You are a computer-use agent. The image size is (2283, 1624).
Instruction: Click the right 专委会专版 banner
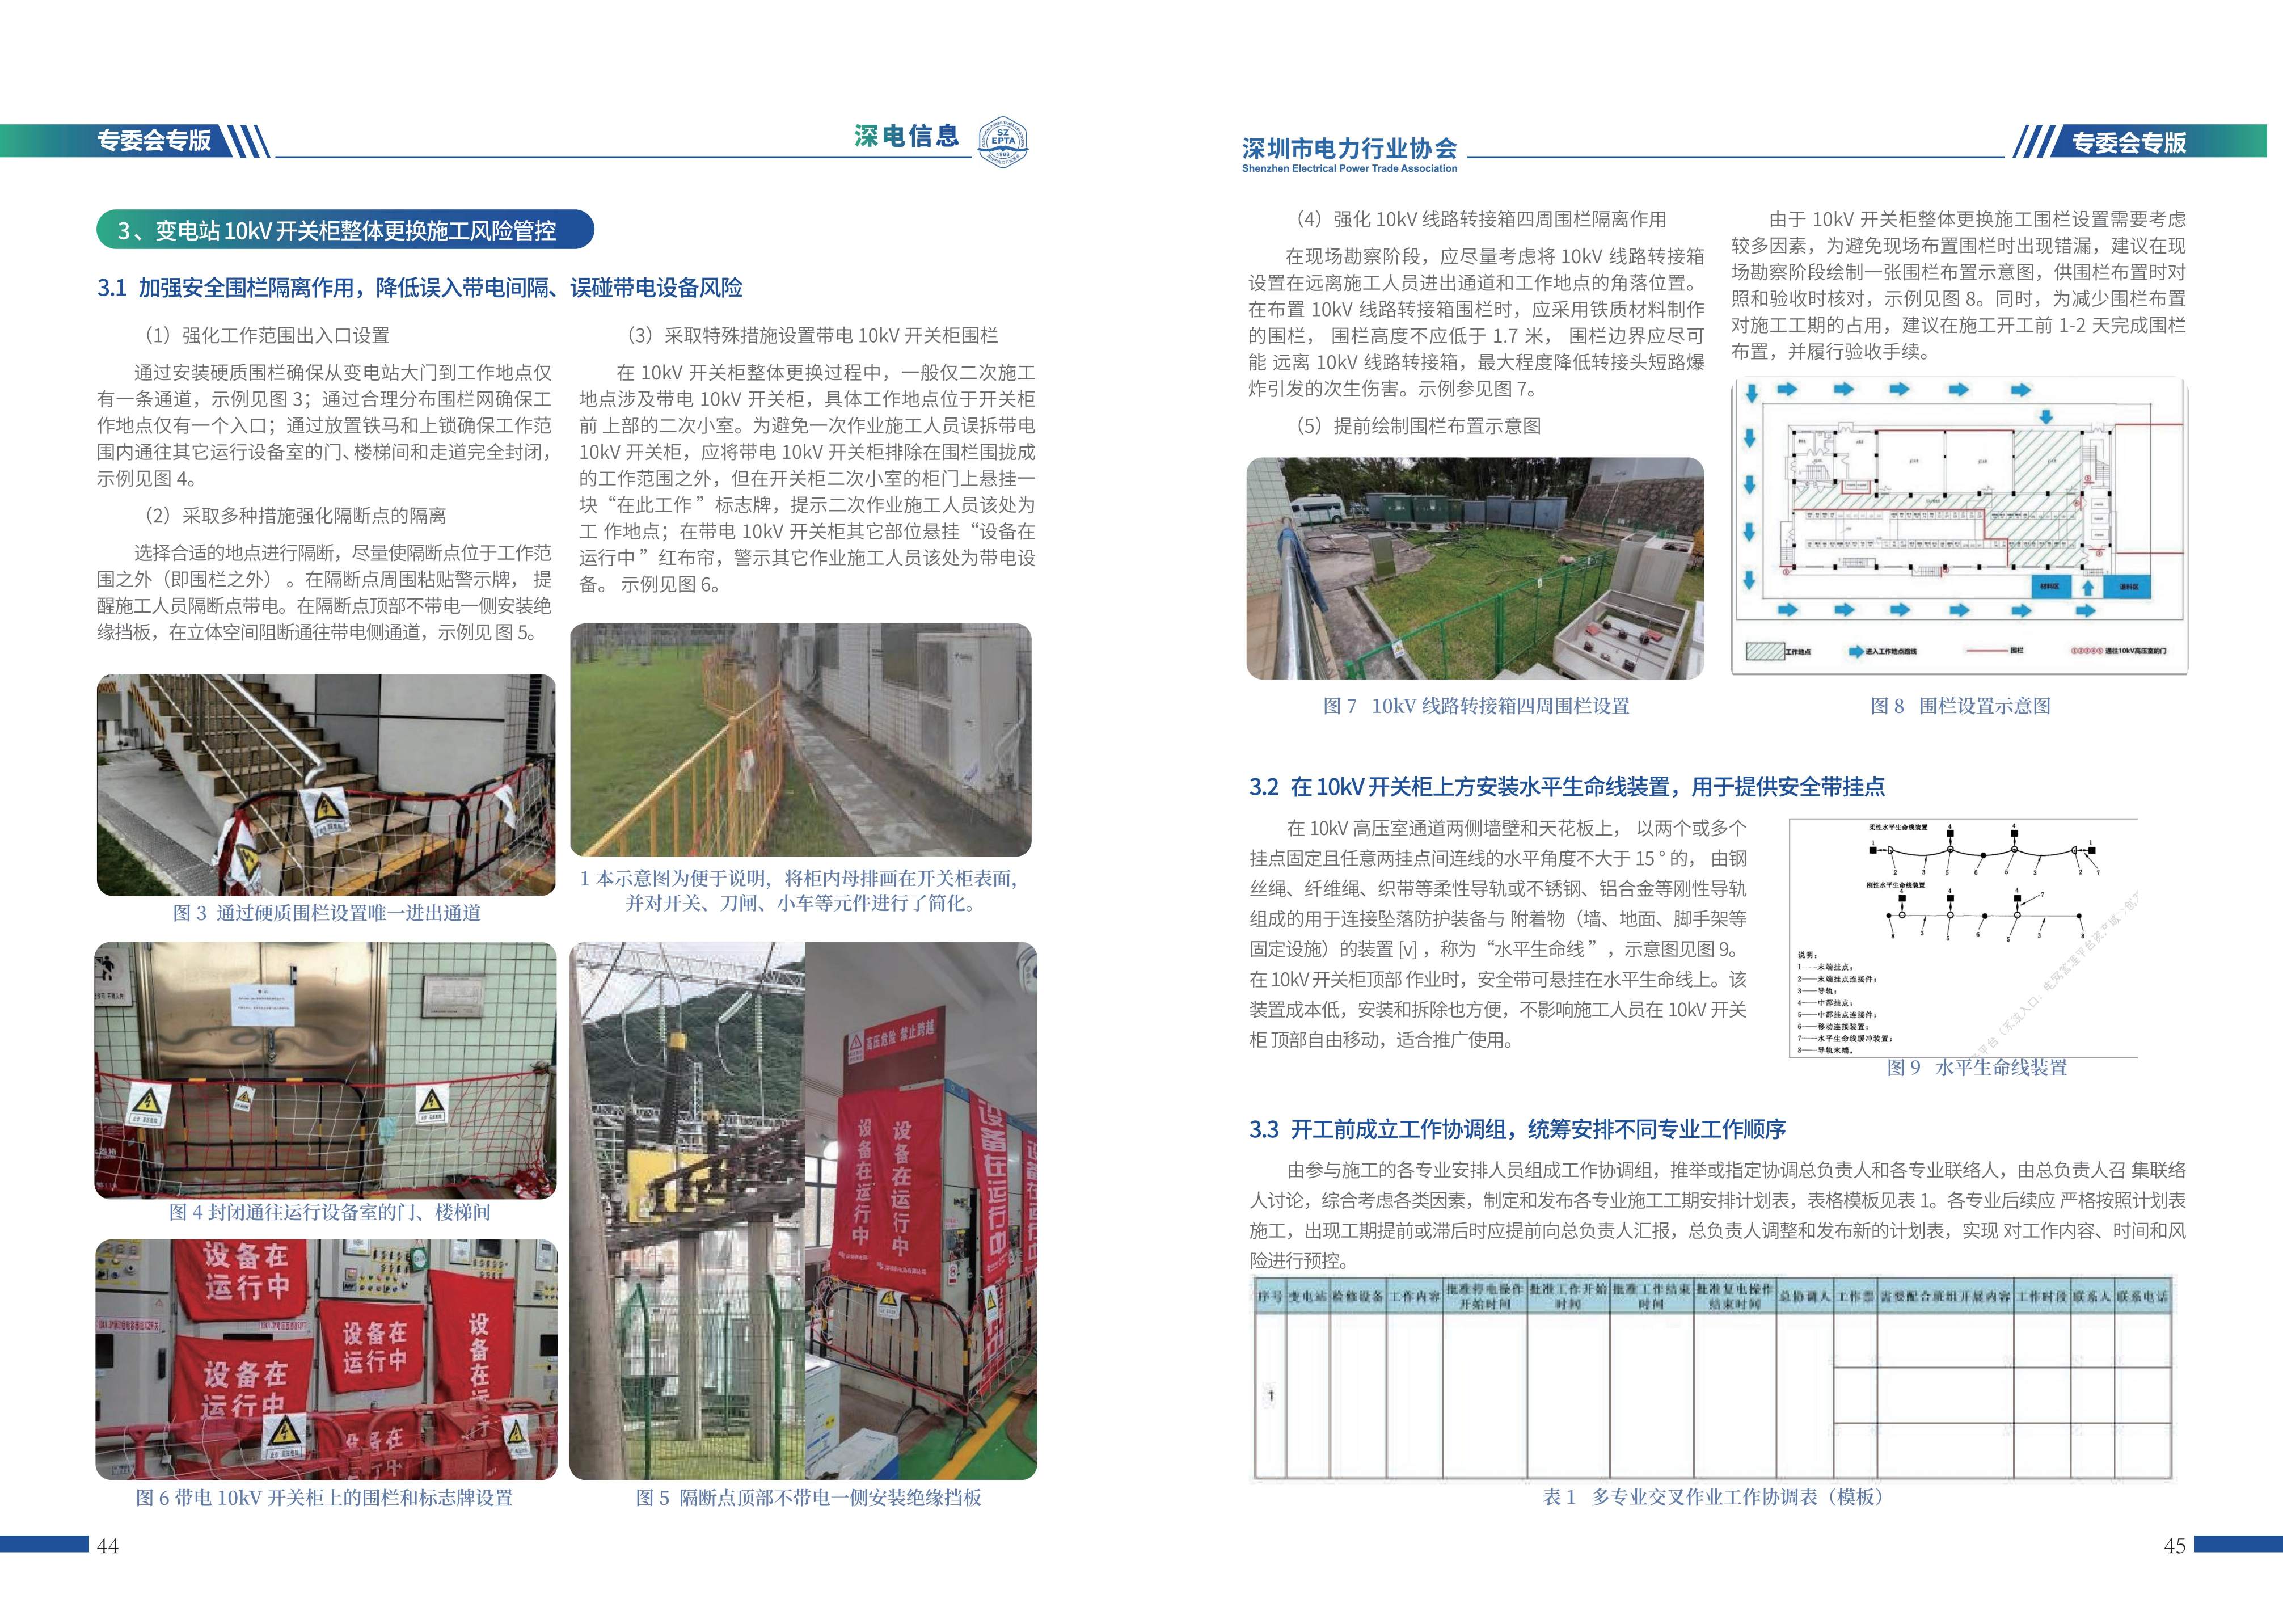tap(2128, 143)
